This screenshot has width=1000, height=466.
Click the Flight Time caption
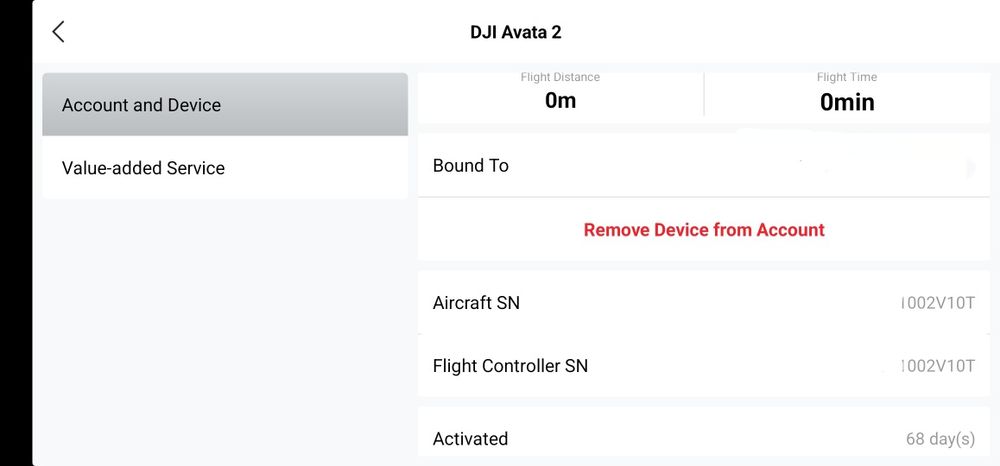tap(846, 77)
